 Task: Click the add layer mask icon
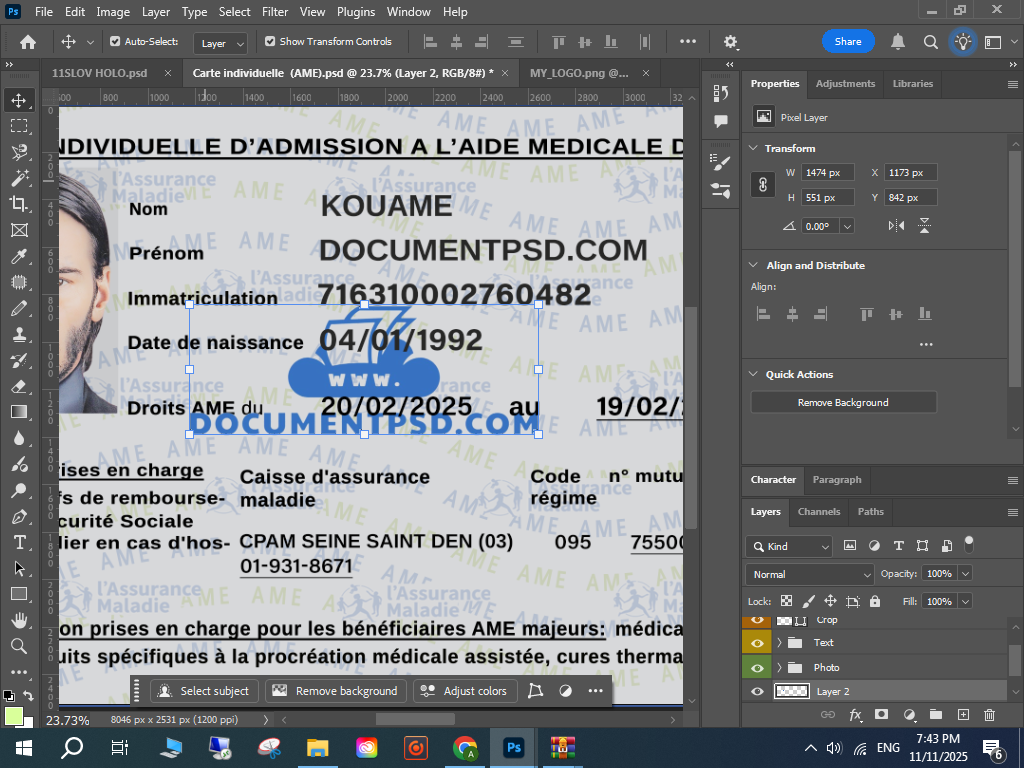[881, 715]
